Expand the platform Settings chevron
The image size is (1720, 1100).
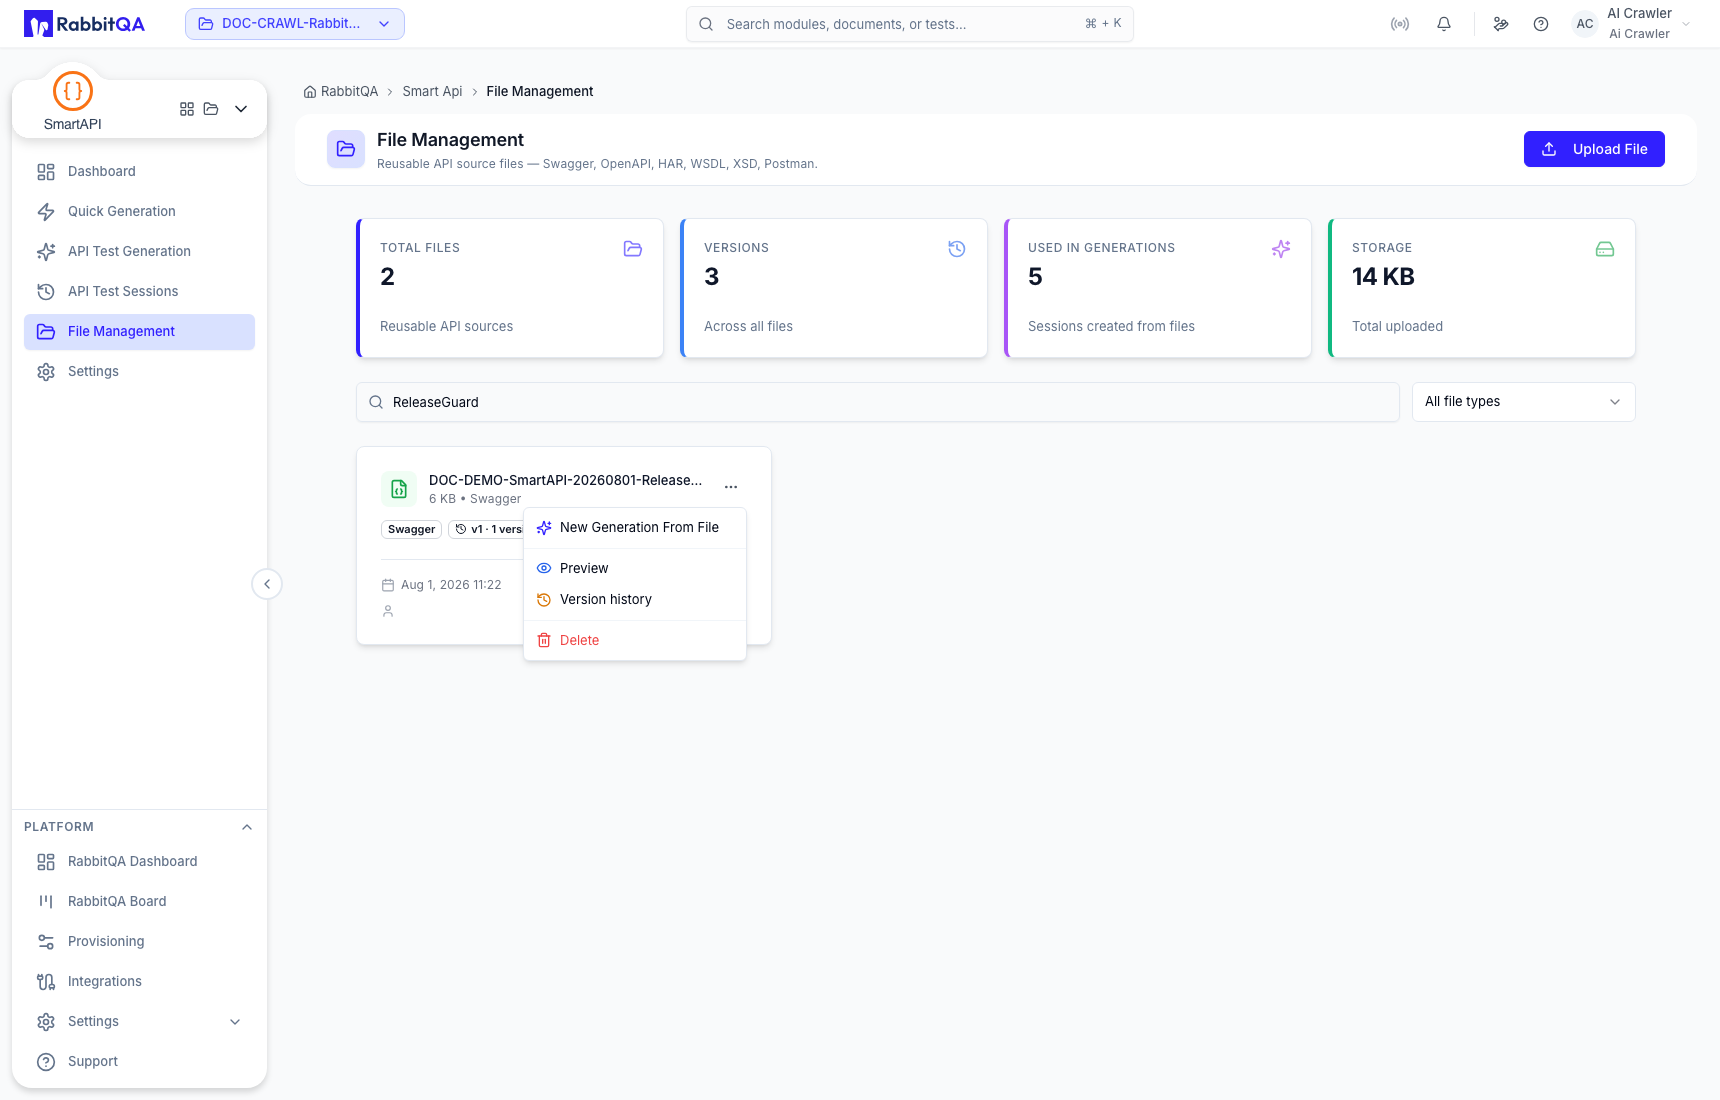pos(235,1021)
